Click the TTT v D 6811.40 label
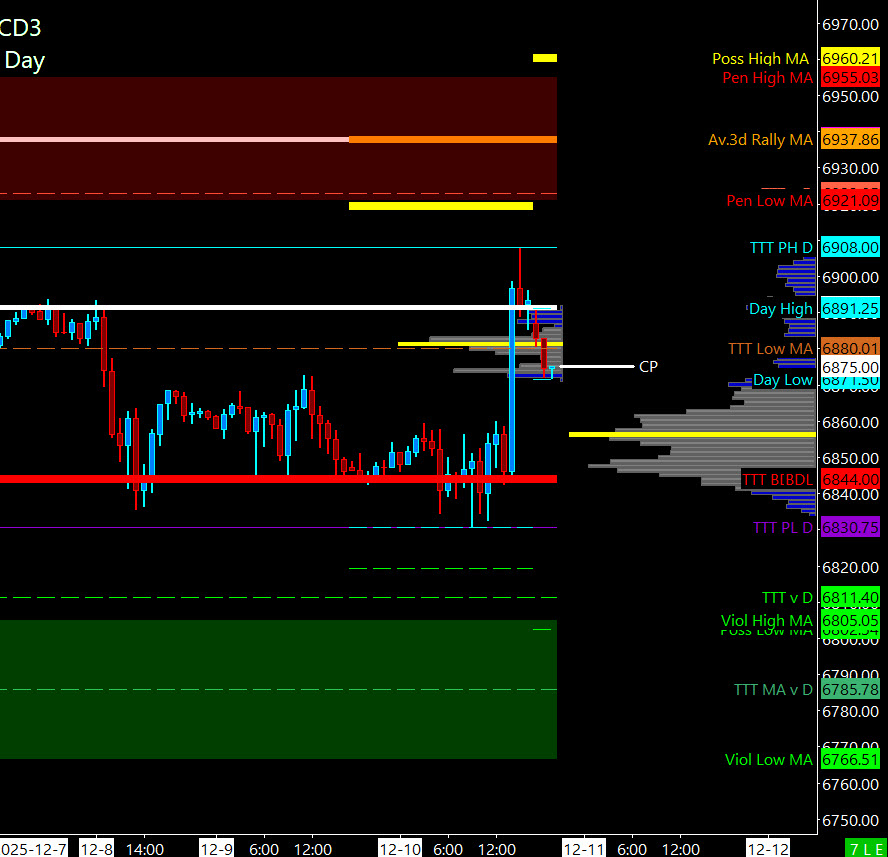Image resolution: width=888 pixels, height=857 pixels. pyautogui.click(x=849, y=598)
